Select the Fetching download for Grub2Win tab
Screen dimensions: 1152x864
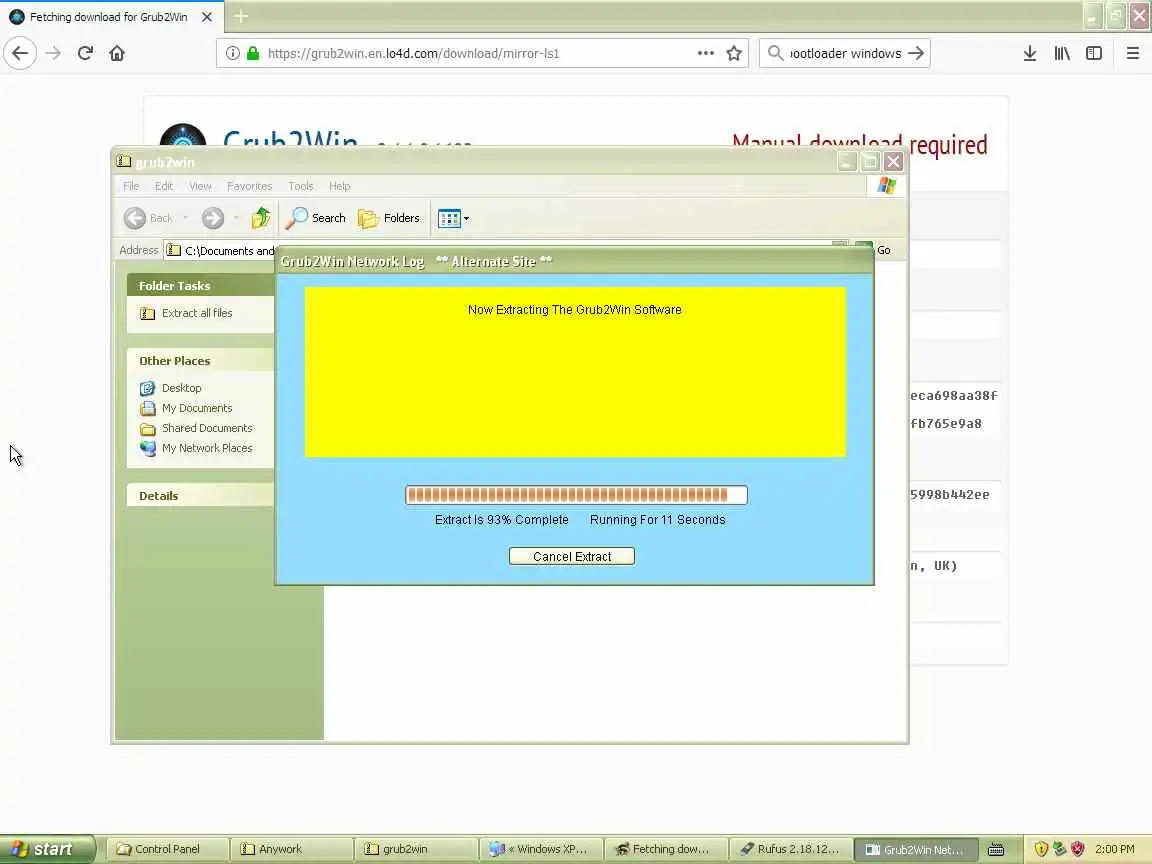[112, 16]
